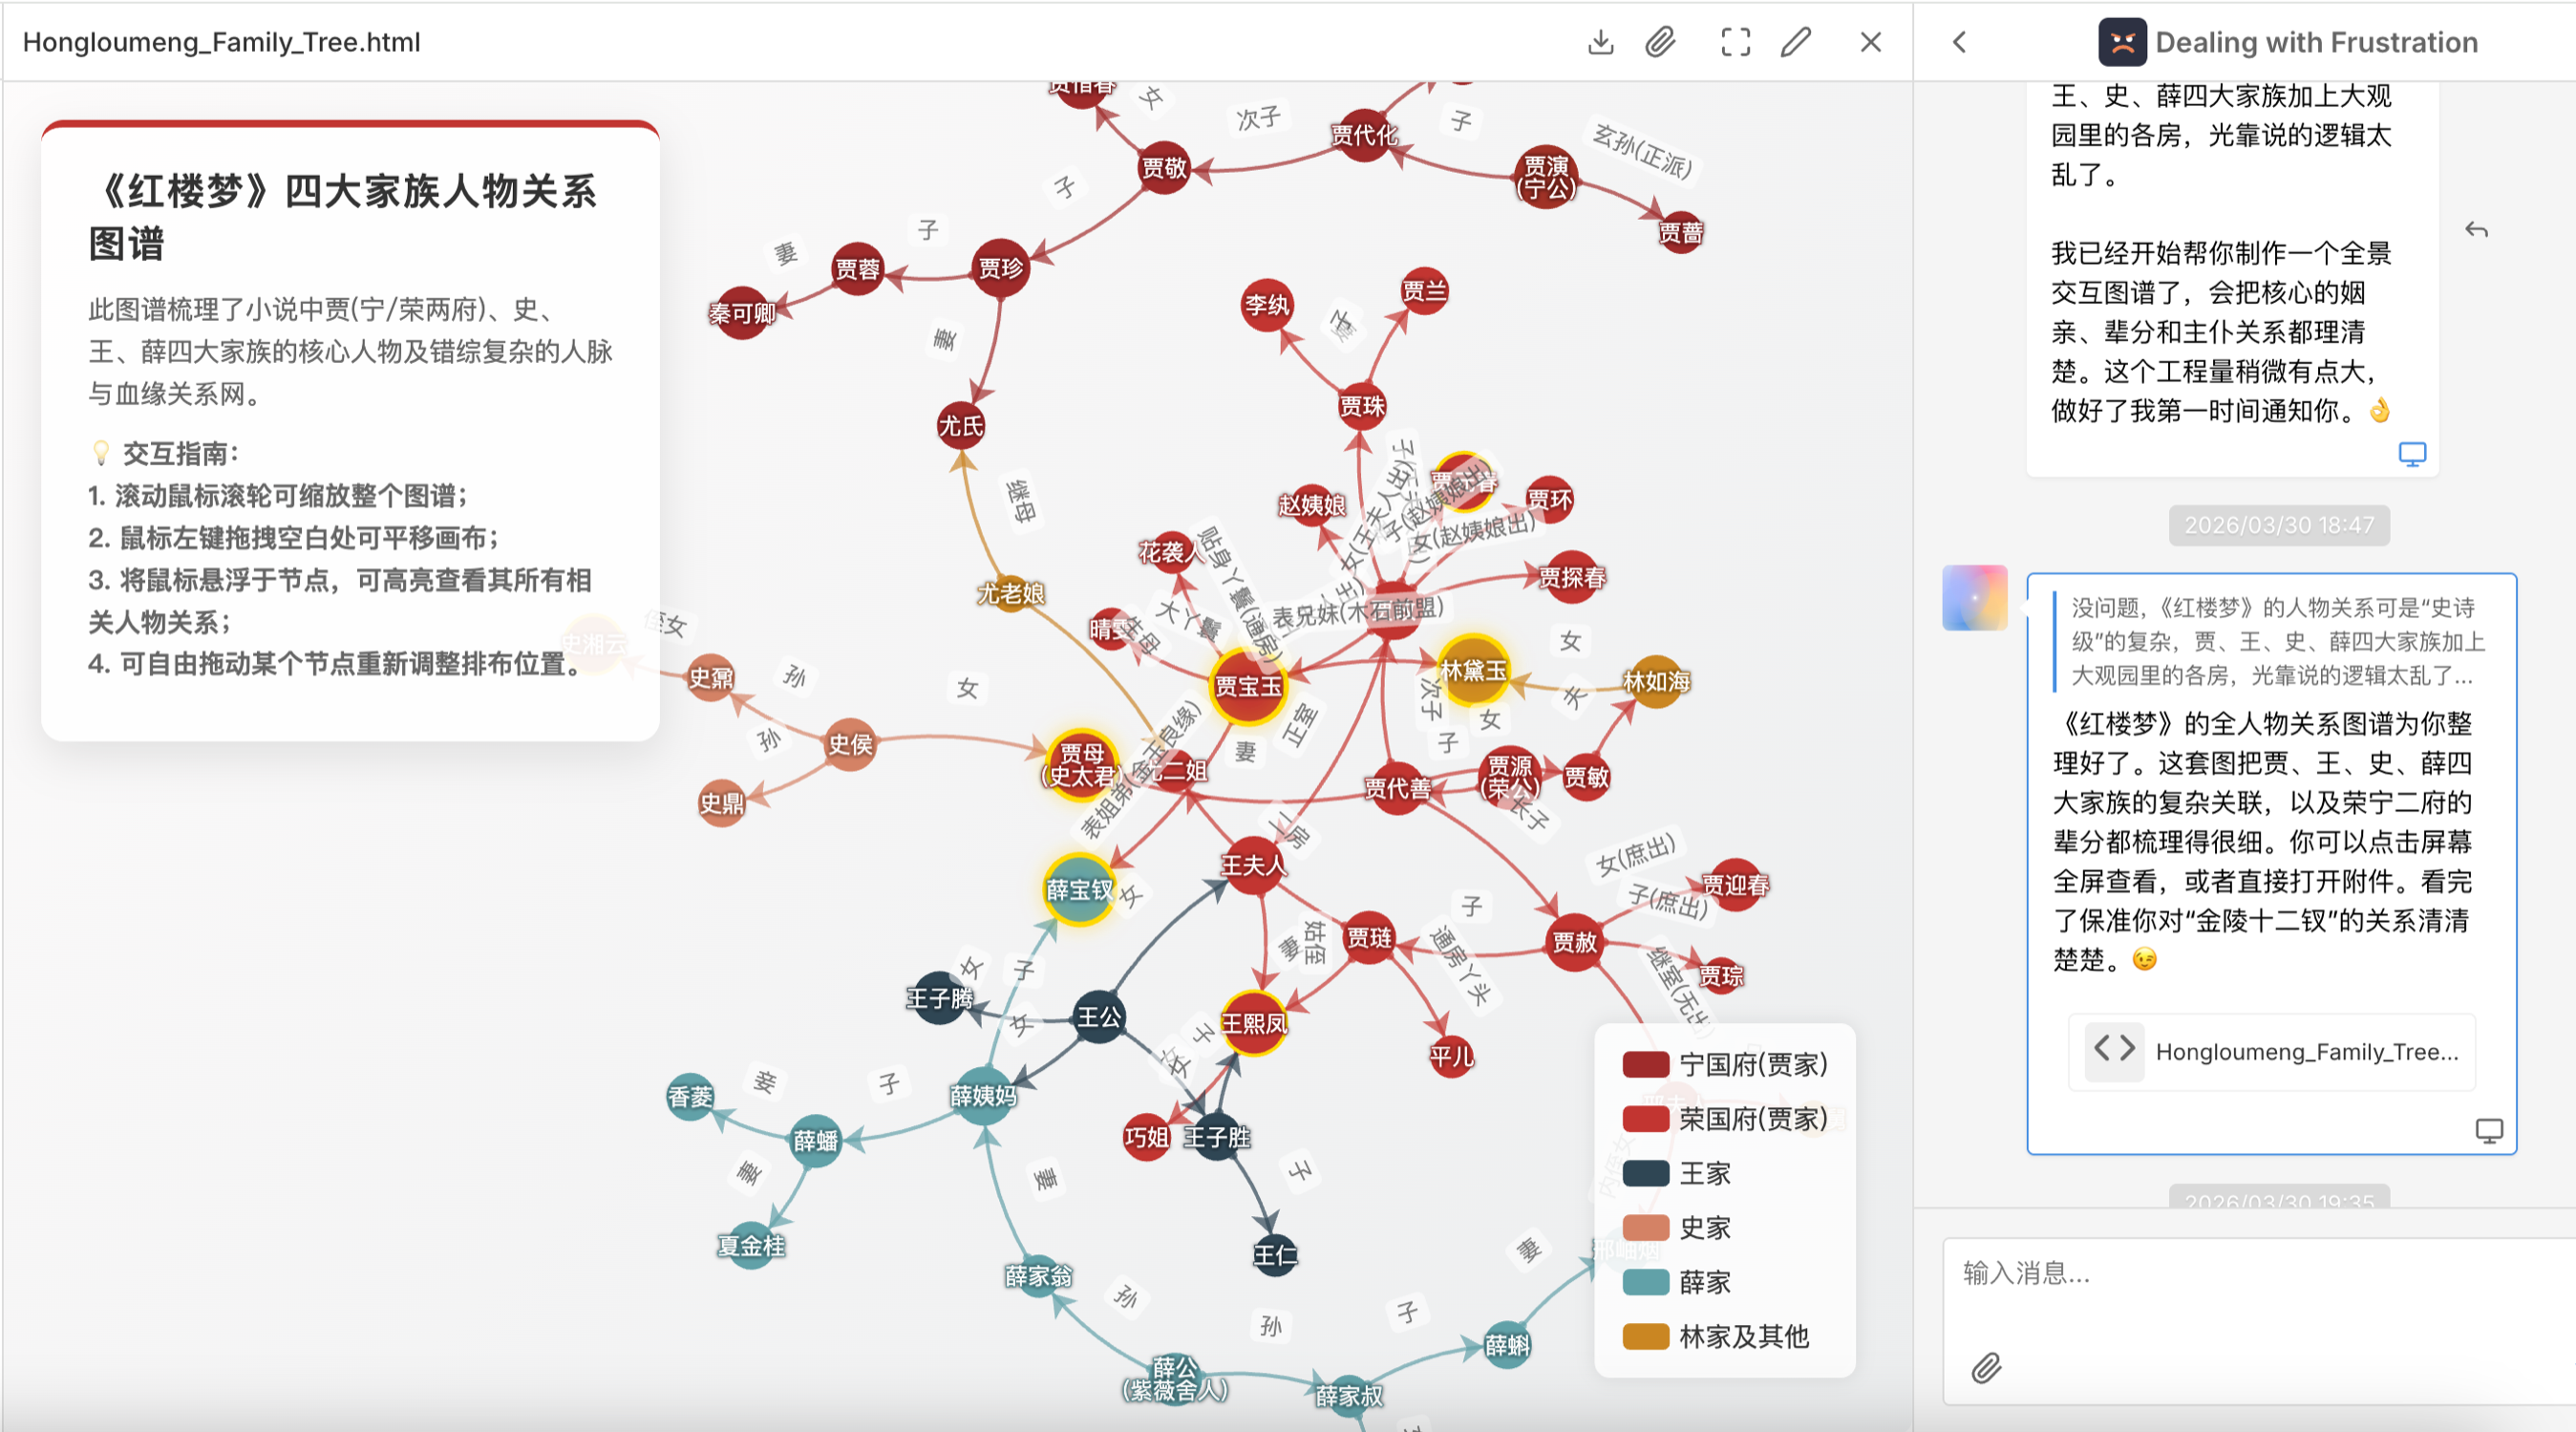Attach a file using the input paperclip
The height and width of the screenshot is (1432, 2576).
point(1986,1367)
